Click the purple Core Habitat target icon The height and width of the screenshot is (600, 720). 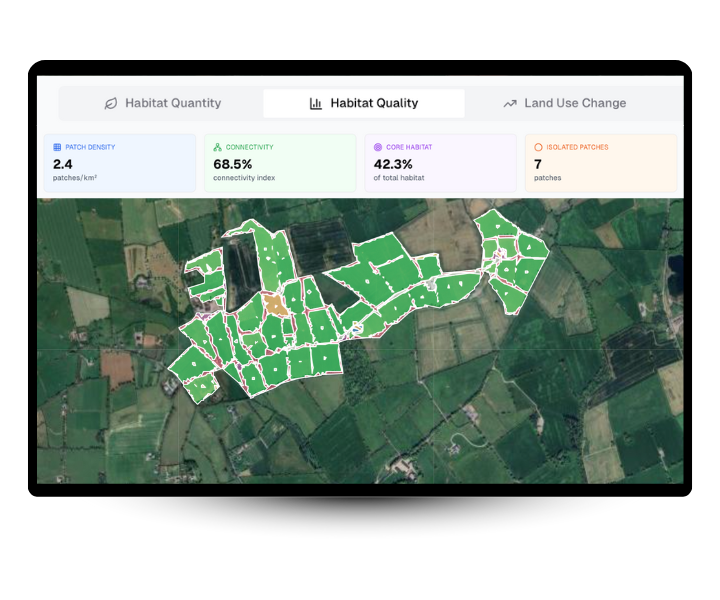[x=378, y=147]
